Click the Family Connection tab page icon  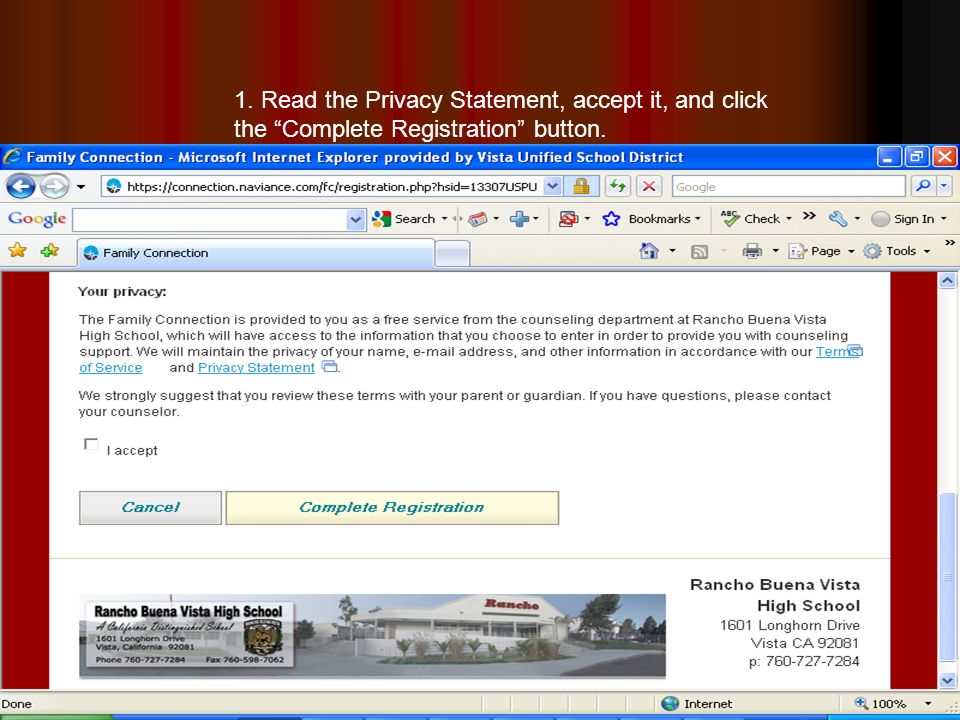tap(91, 253)
